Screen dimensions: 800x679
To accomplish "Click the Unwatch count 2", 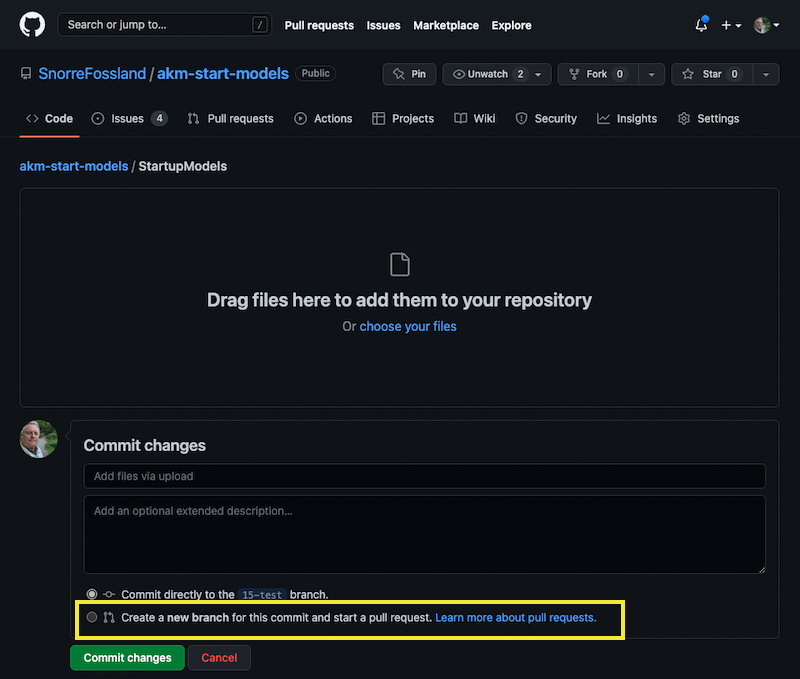I will click(520, 74).
